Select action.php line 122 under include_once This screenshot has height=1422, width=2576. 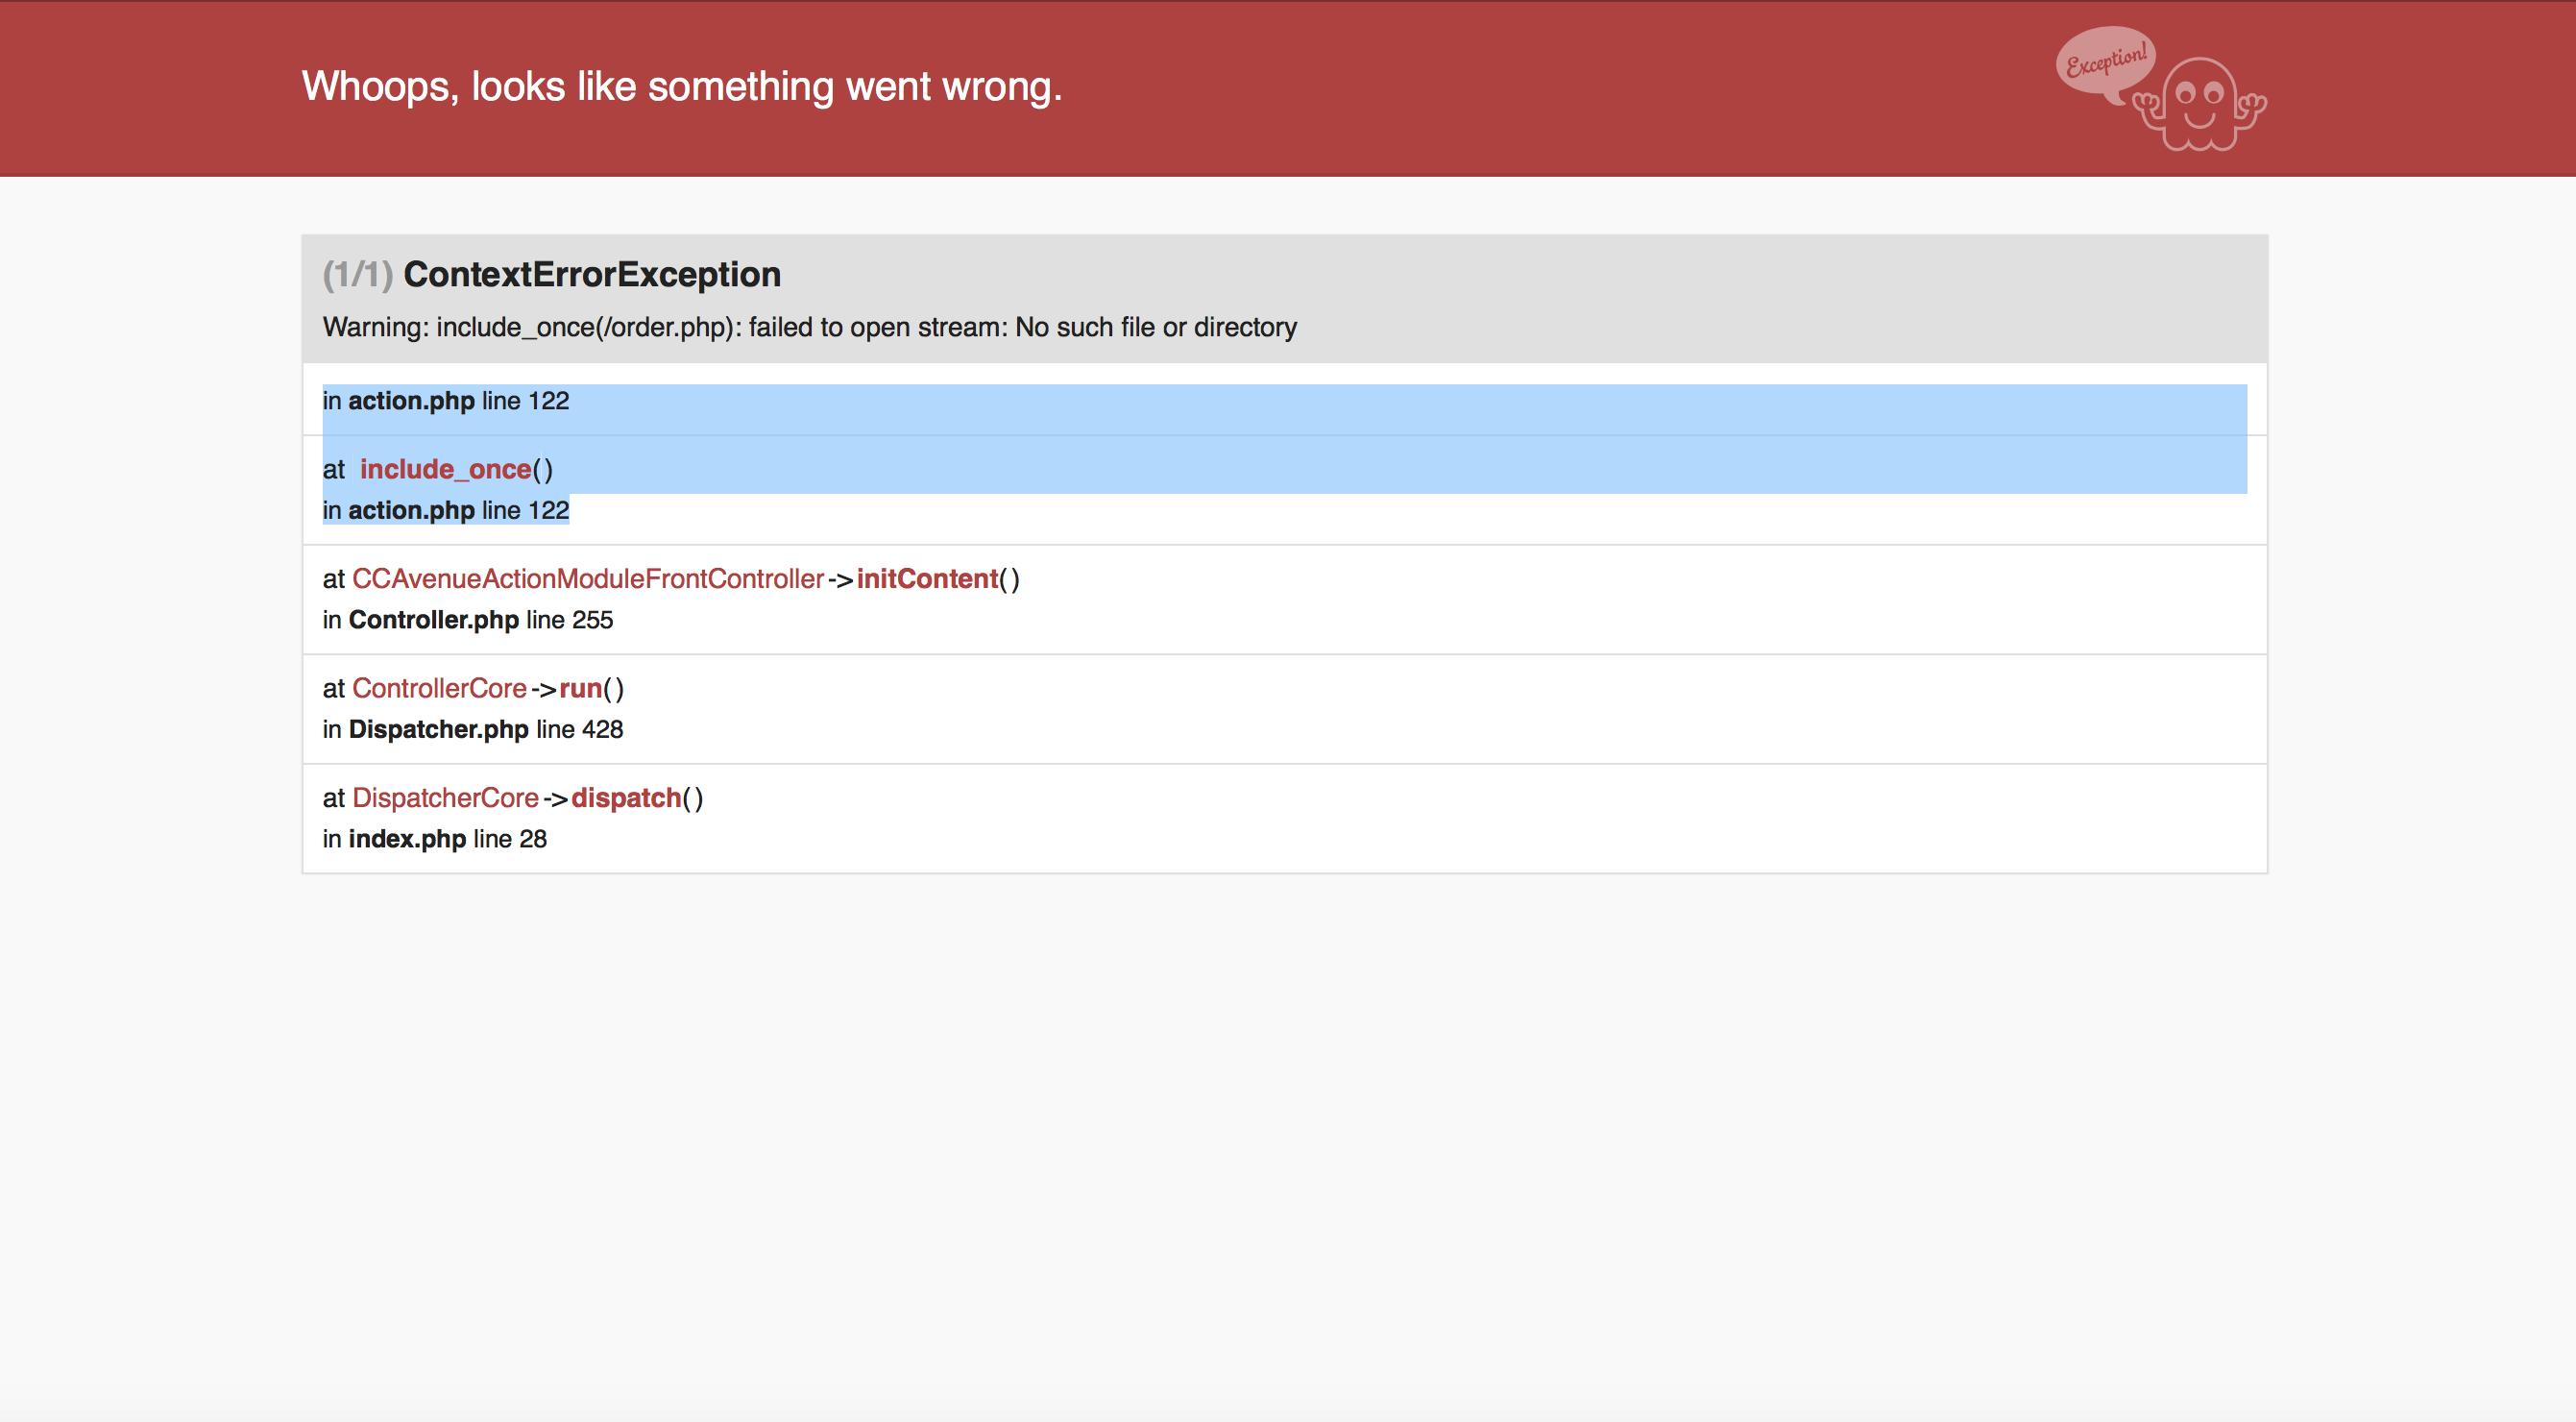(446, 511)
